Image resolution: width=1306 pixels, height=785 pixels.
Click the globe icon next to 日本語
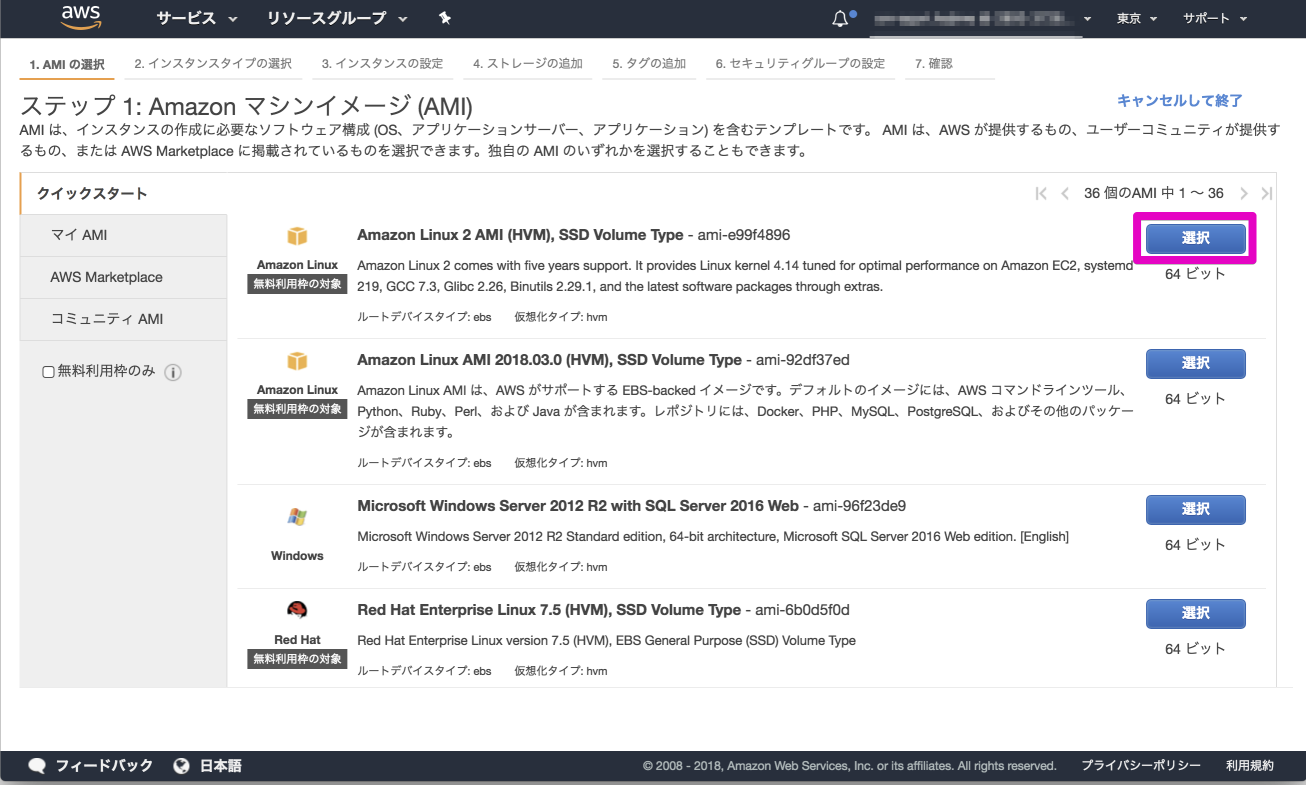pyautogui.click(x=182, y=766)
